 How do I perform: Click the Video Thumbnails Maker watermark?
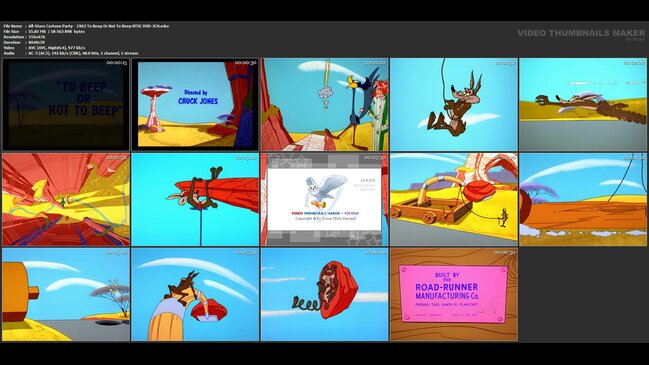point(581,33)
